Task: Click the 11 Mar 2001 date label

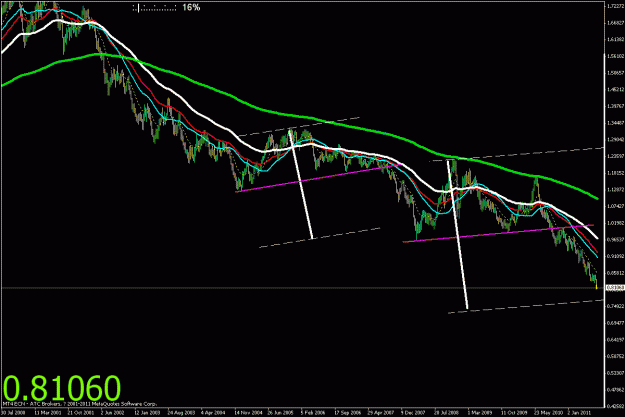Action: pos(48,413)
